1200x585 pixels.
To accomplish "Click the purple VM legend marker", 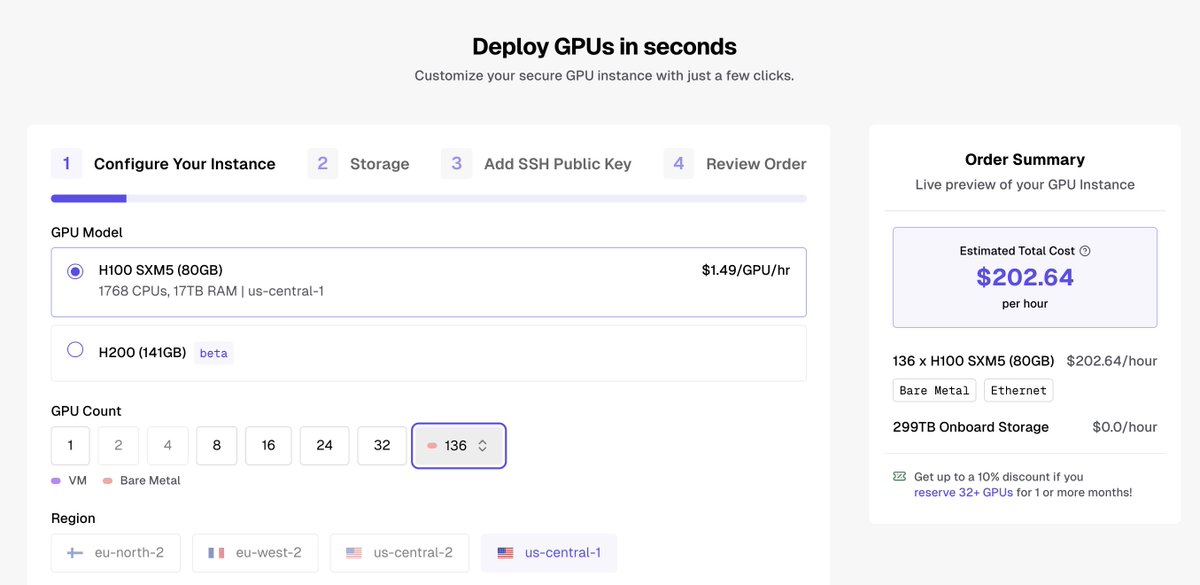I will tap(56, 481).
